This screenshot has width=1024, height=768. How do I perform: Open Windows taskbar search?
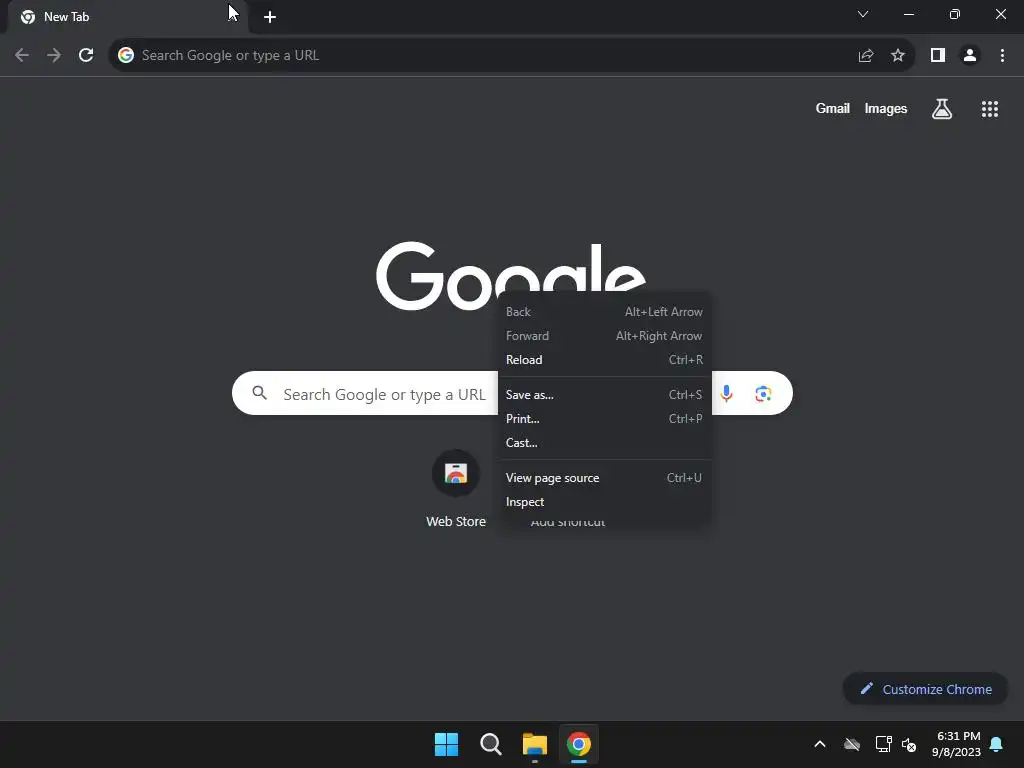[490, 744]
